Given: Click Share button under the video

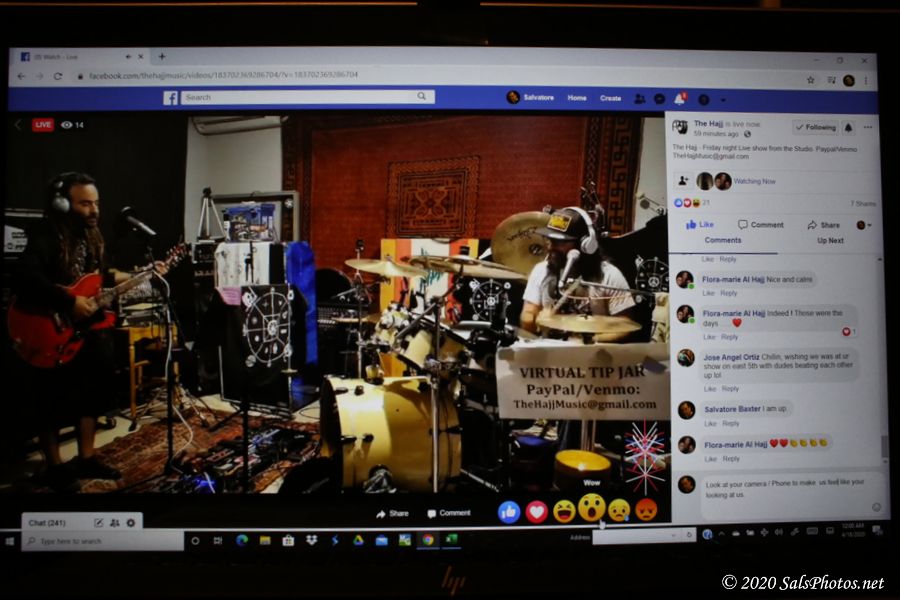Looking at the screenshot, I should (x=392, y=513).
